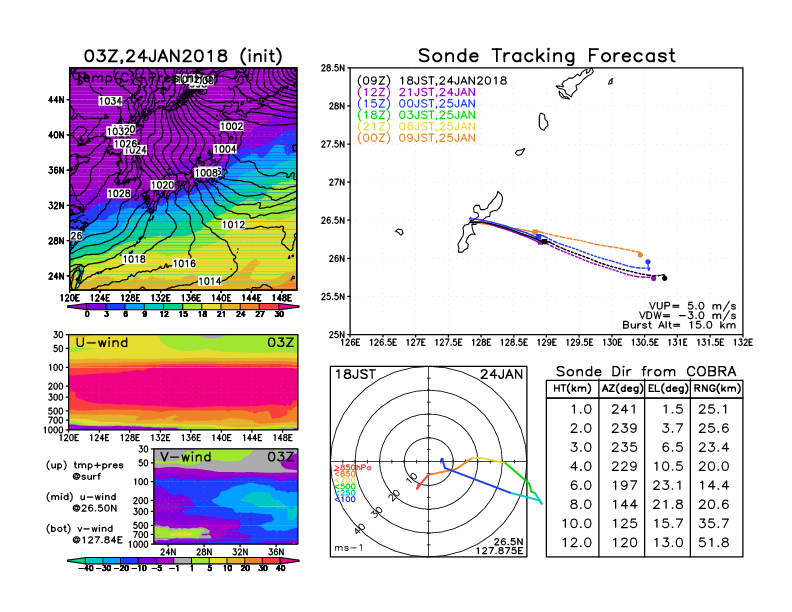The height and width of the screenshot is (612, 792).
Task: Click azimuth value 241 in the table
Action: [x=624, y=409]
